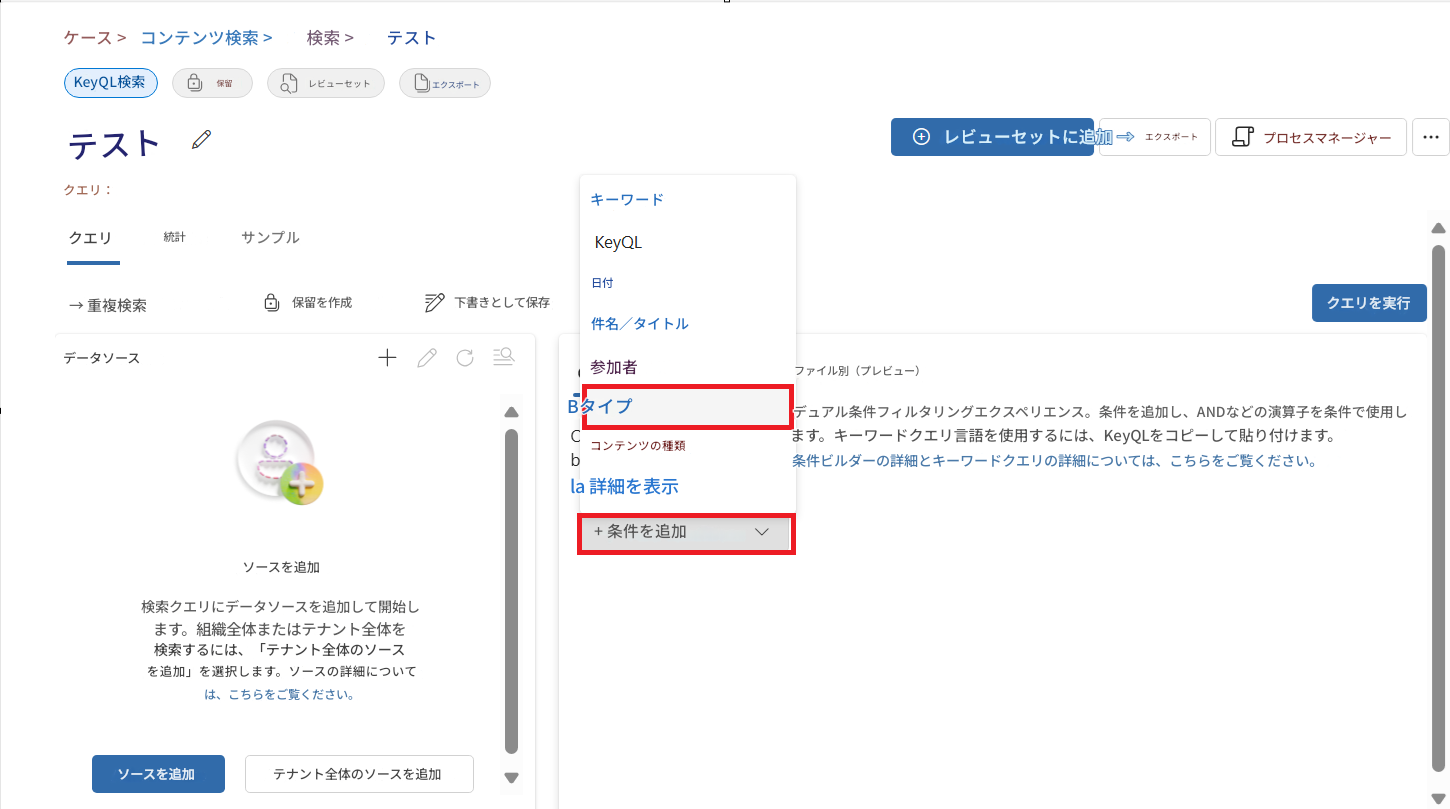Screen dimensions: 1450x809
Task: Click the pencil icon beside the テスト title
Action: point(202,140)
